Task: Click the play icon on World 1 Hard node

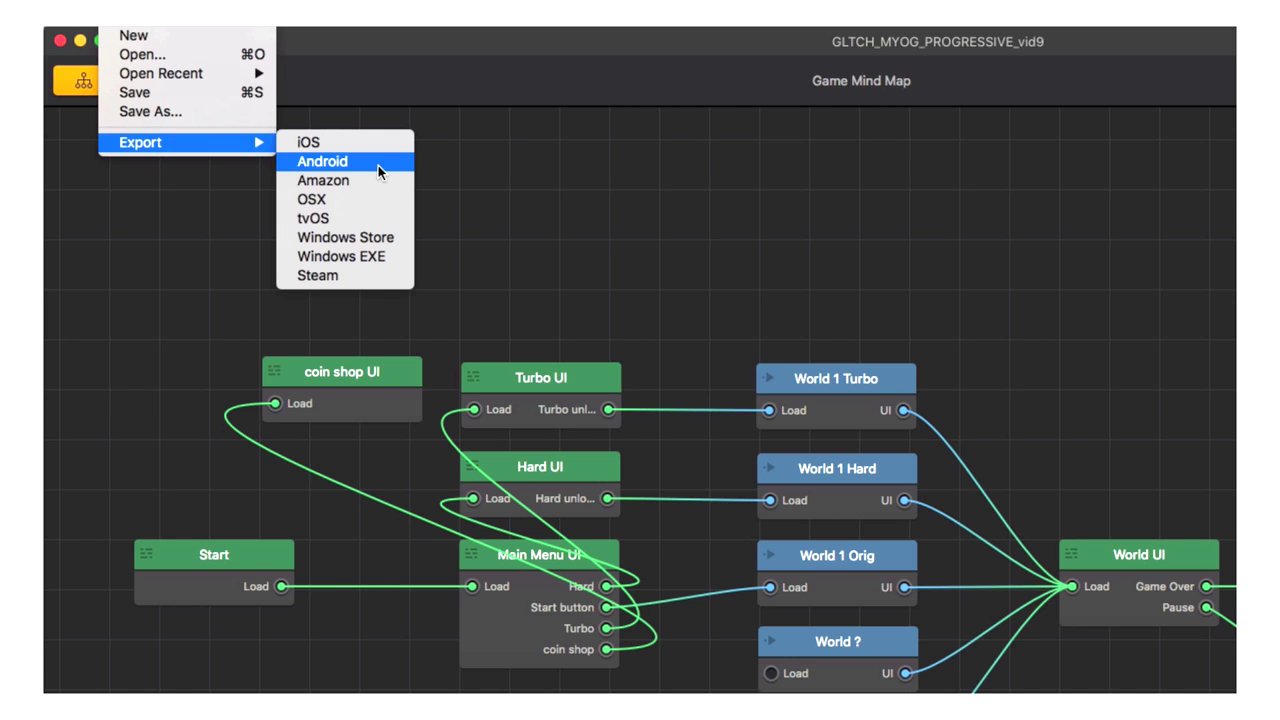Action: pyautogui.click(x=769, y=468)
